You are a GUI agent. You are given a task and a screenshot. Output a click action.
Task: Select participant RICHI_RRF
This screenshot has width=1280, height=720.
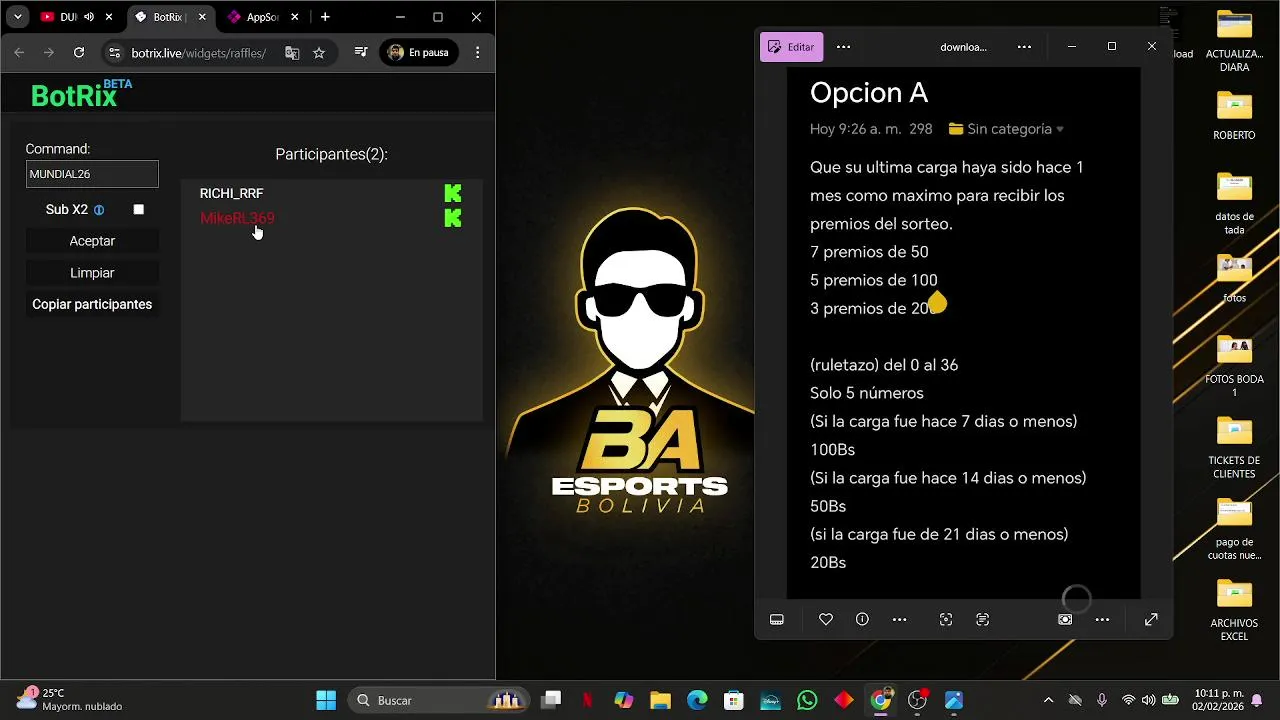231,193
